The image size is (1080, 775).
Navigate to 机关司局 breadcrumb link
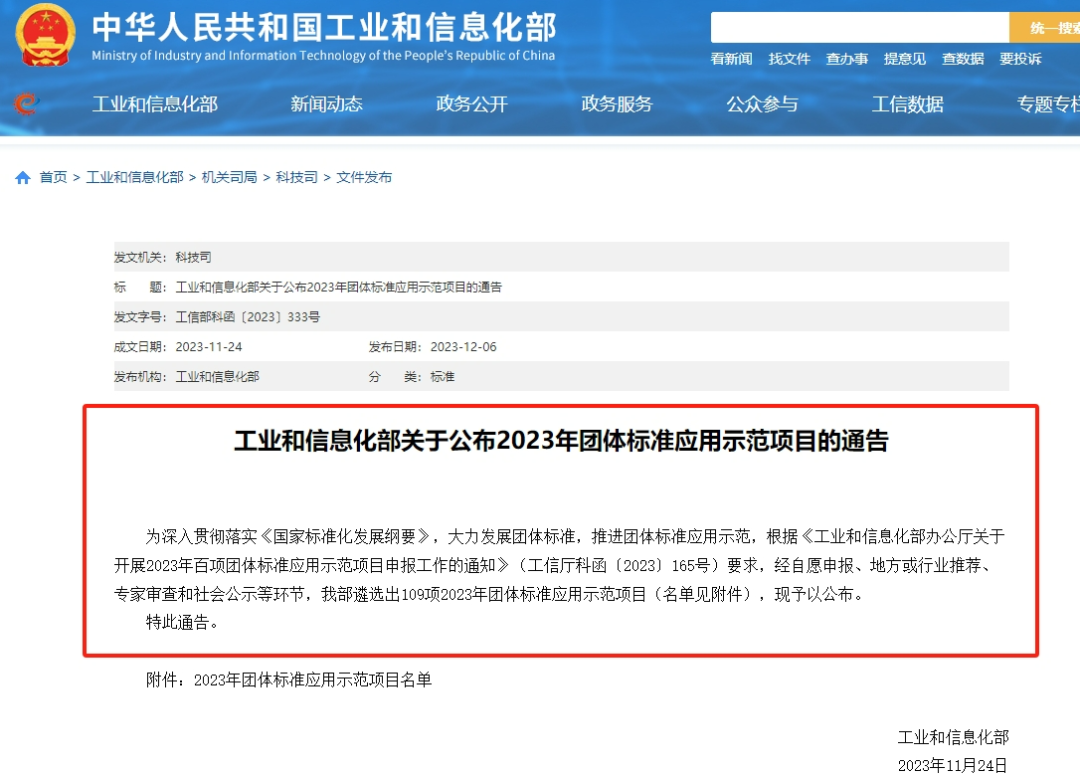tap(229, 177)
